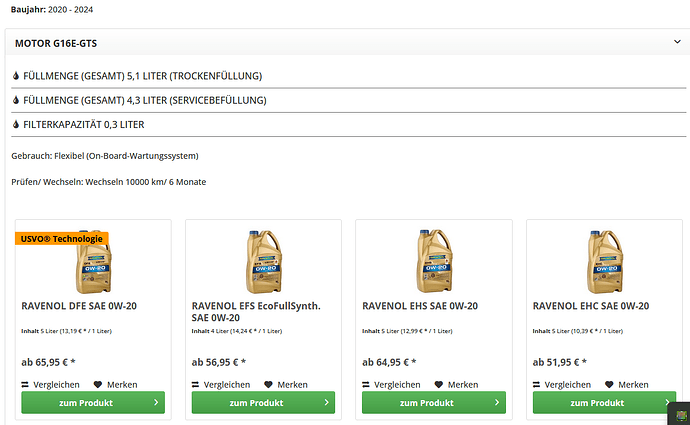This screenshot has width=690, height=425.
Task: Click oil drop icon beside Trockenfüllung row
Action: 16,76
